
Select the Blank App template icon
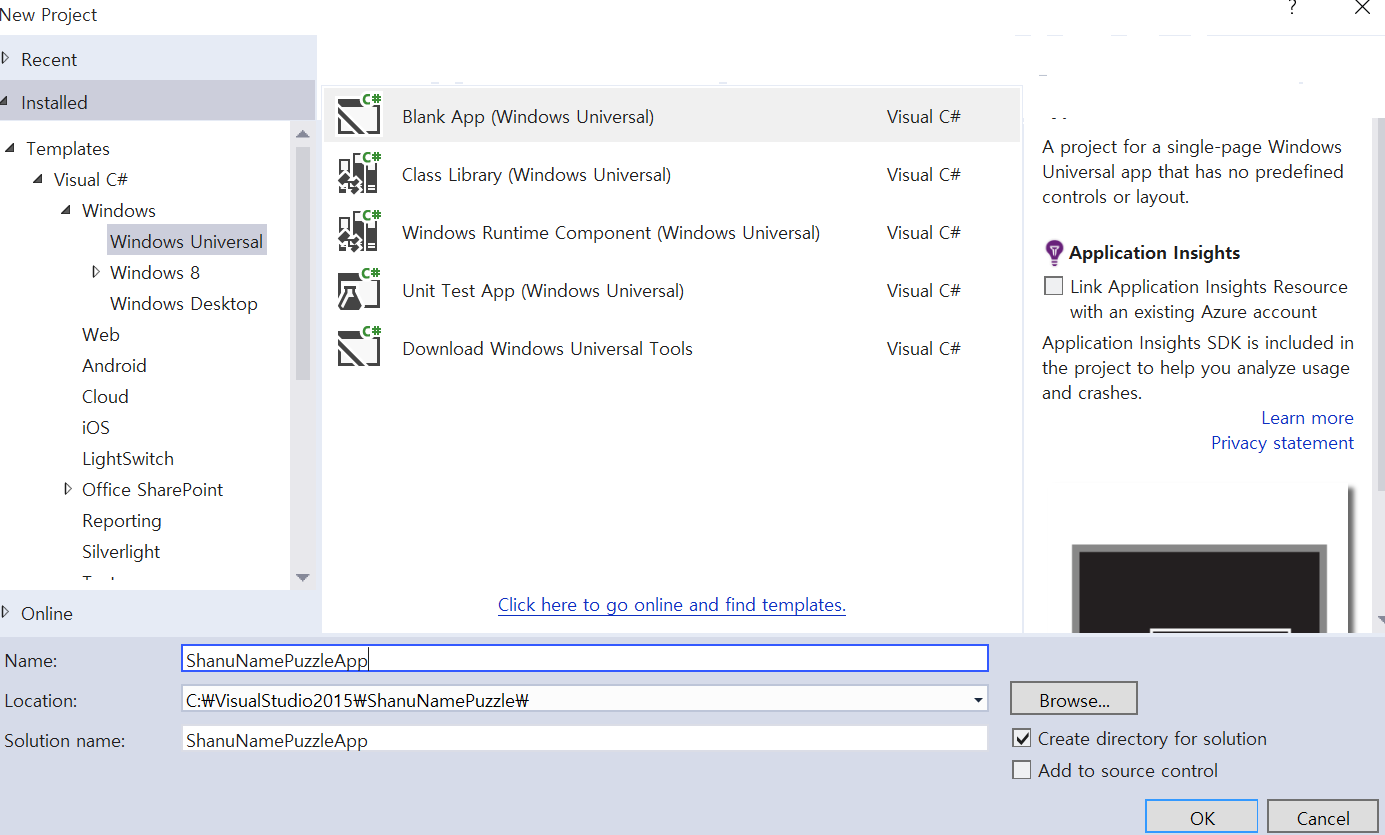click(x=359, y=114)
